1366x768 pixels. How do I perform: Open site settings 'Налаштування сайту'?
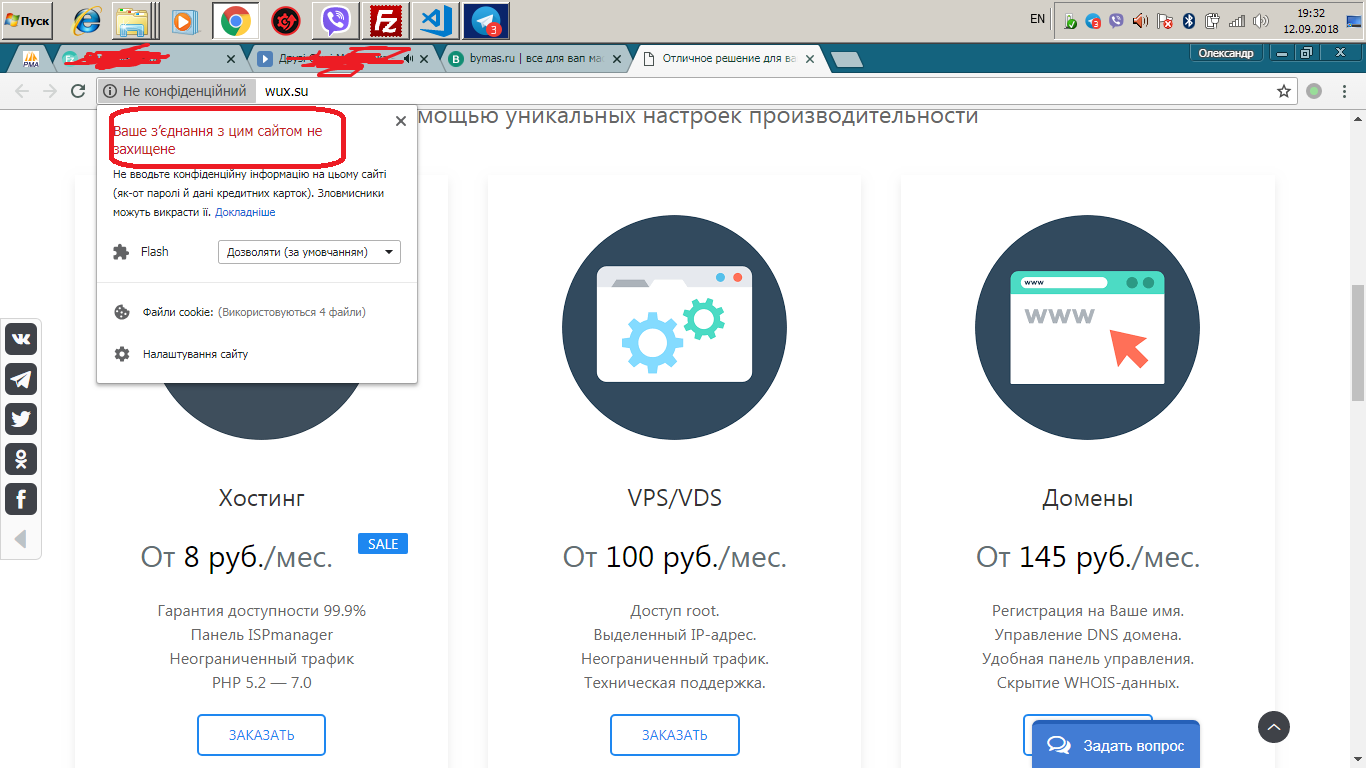[195, 354]
